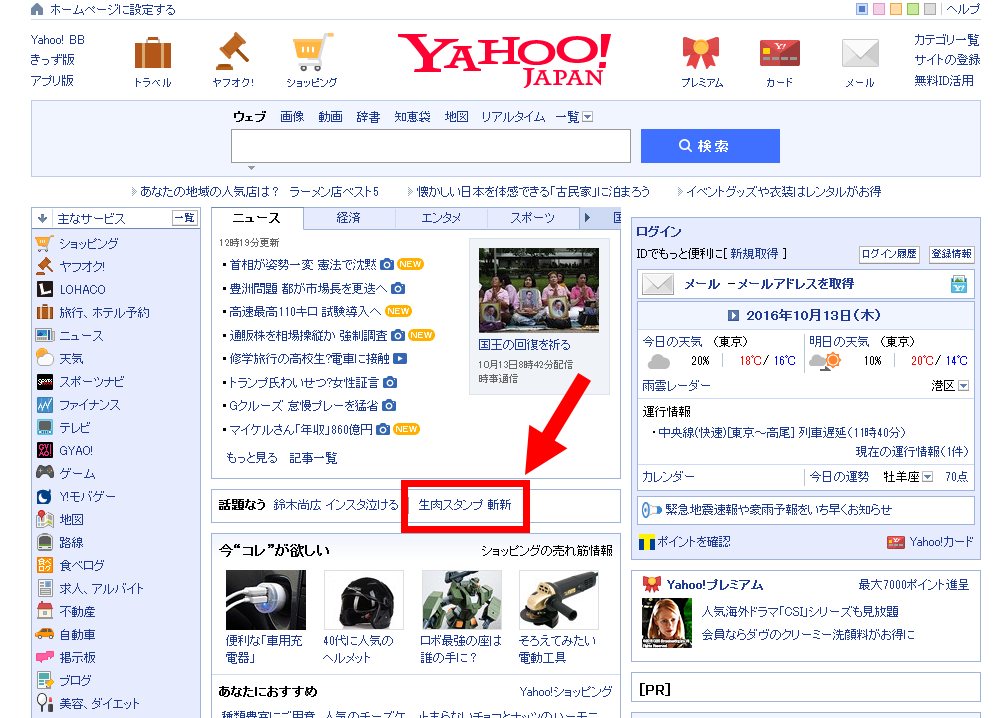Open the power tool product thumbnail
Screen dimensions: 998x718
pyautogui.click(x=559, y=600)
